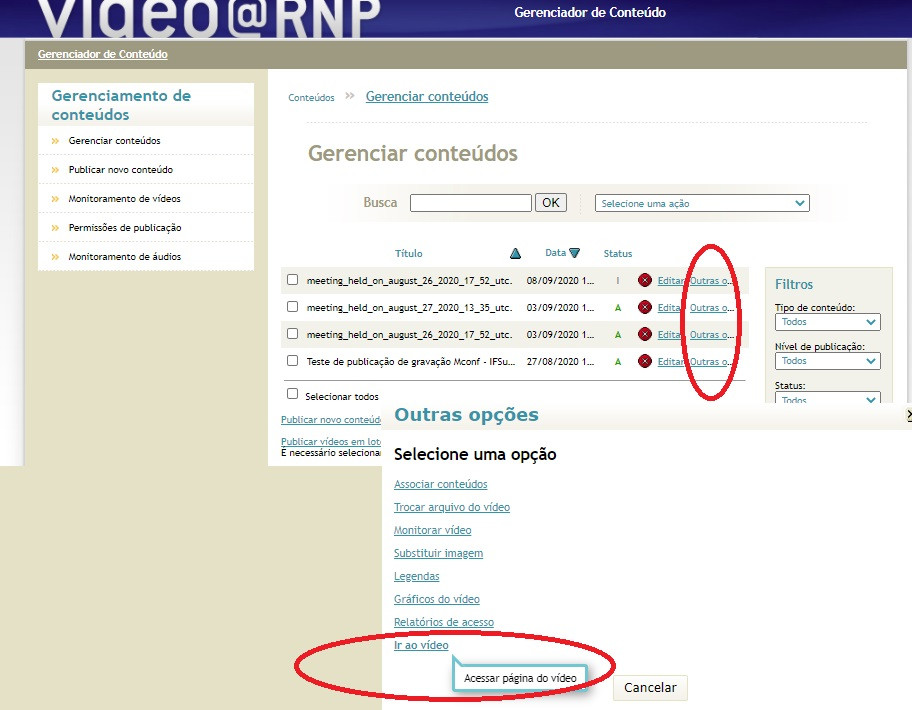The width and height of the screenshot is (912, 710).
Task: Sort by Título ascending triangle icon
Action: point(515,254)
